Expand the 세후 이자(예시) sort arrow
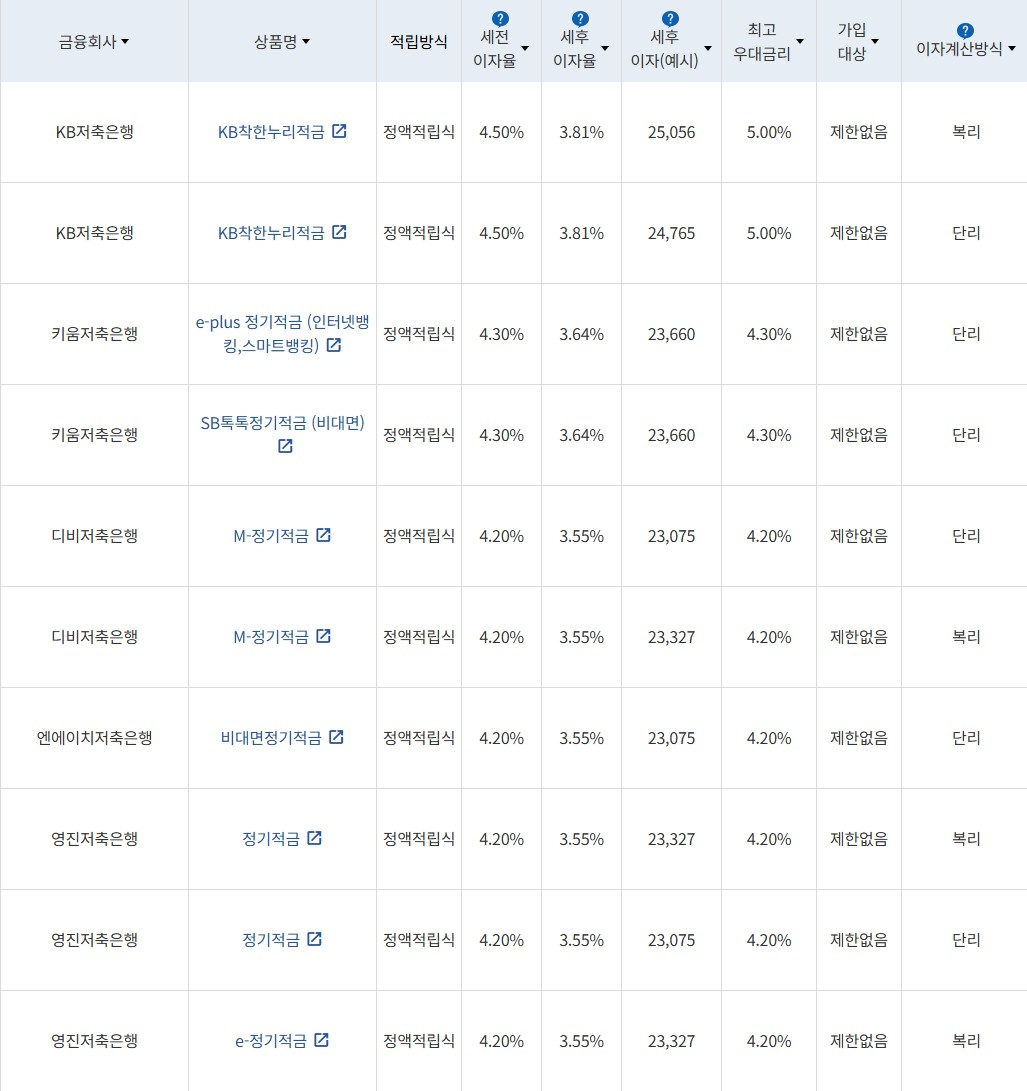Viewport: 1027px width, 1091px height. point(708,47)
